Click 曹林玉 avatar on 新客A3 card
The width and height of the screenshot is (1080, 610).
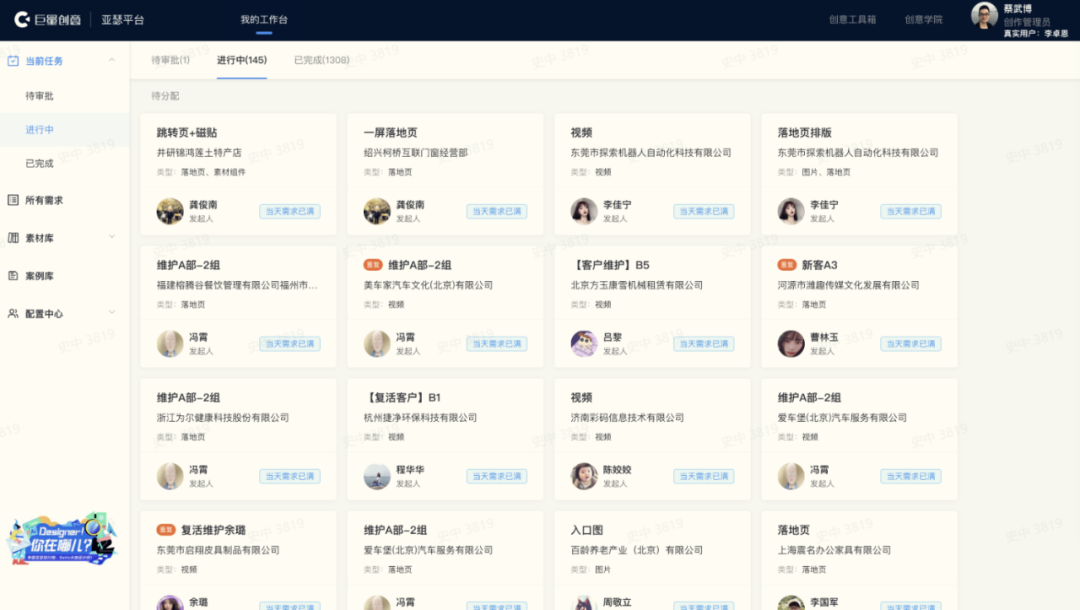click(x=791, y=343)
